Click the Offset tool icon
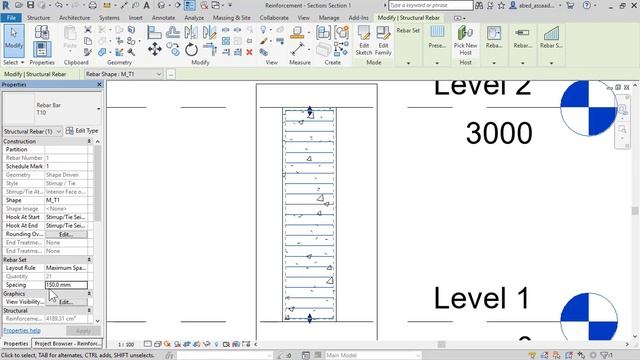This screenshot has height=360, width=640. [173, 32]
